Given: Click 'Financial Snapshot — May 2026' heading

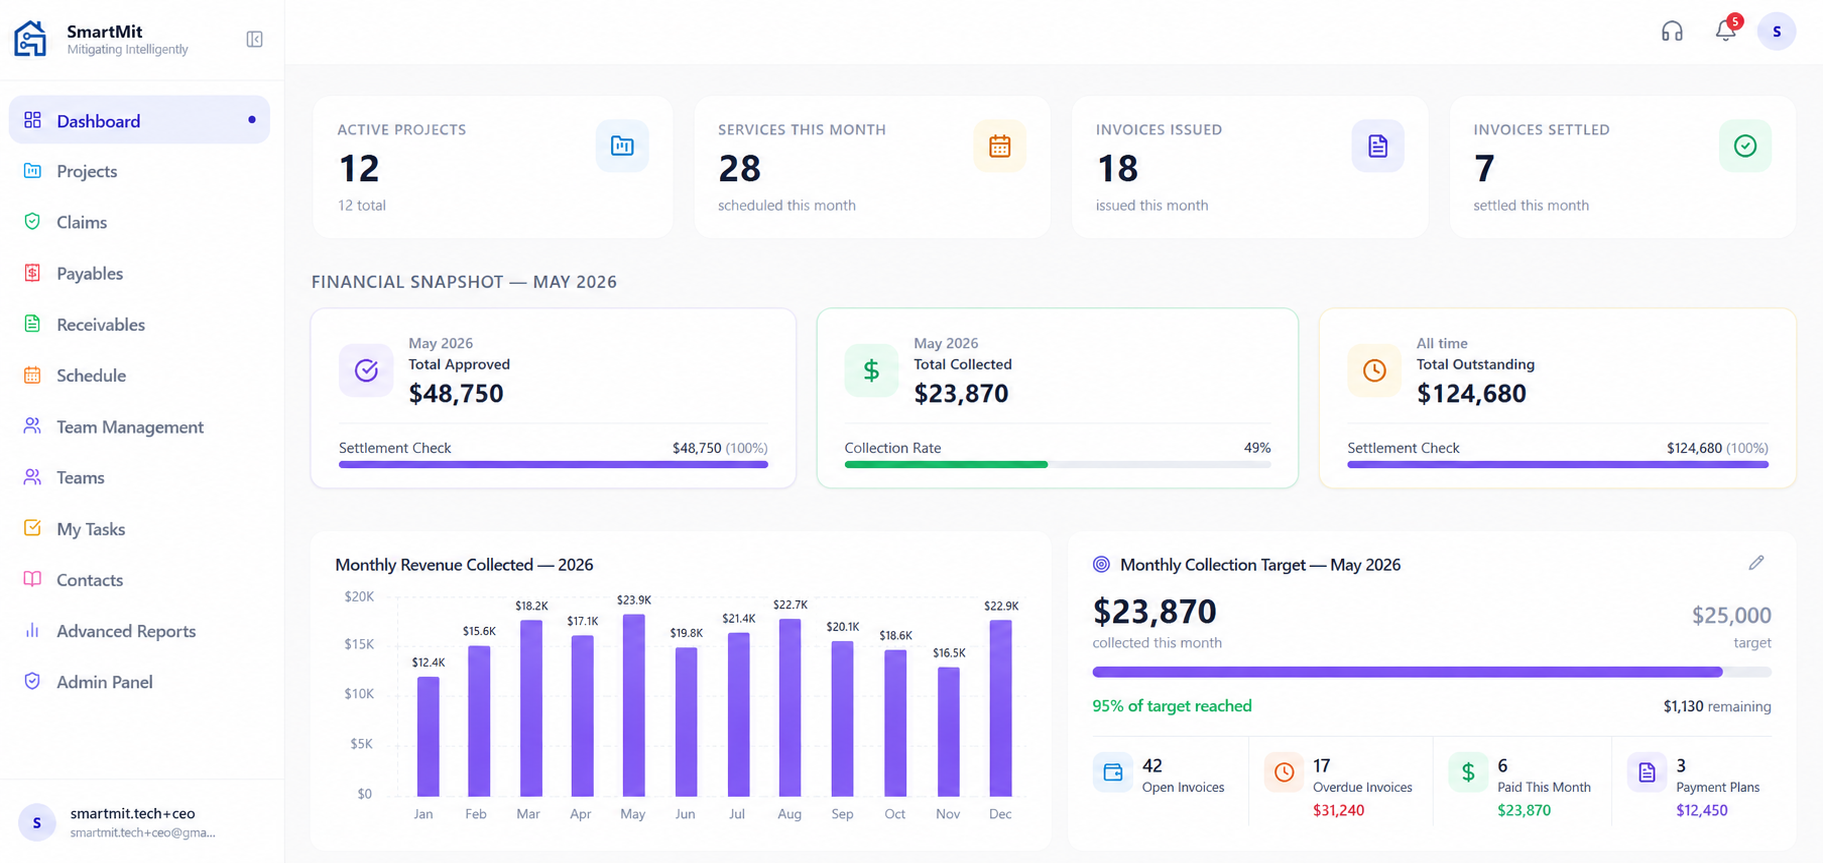Looking at the screenshot, I should pos(464,282).
